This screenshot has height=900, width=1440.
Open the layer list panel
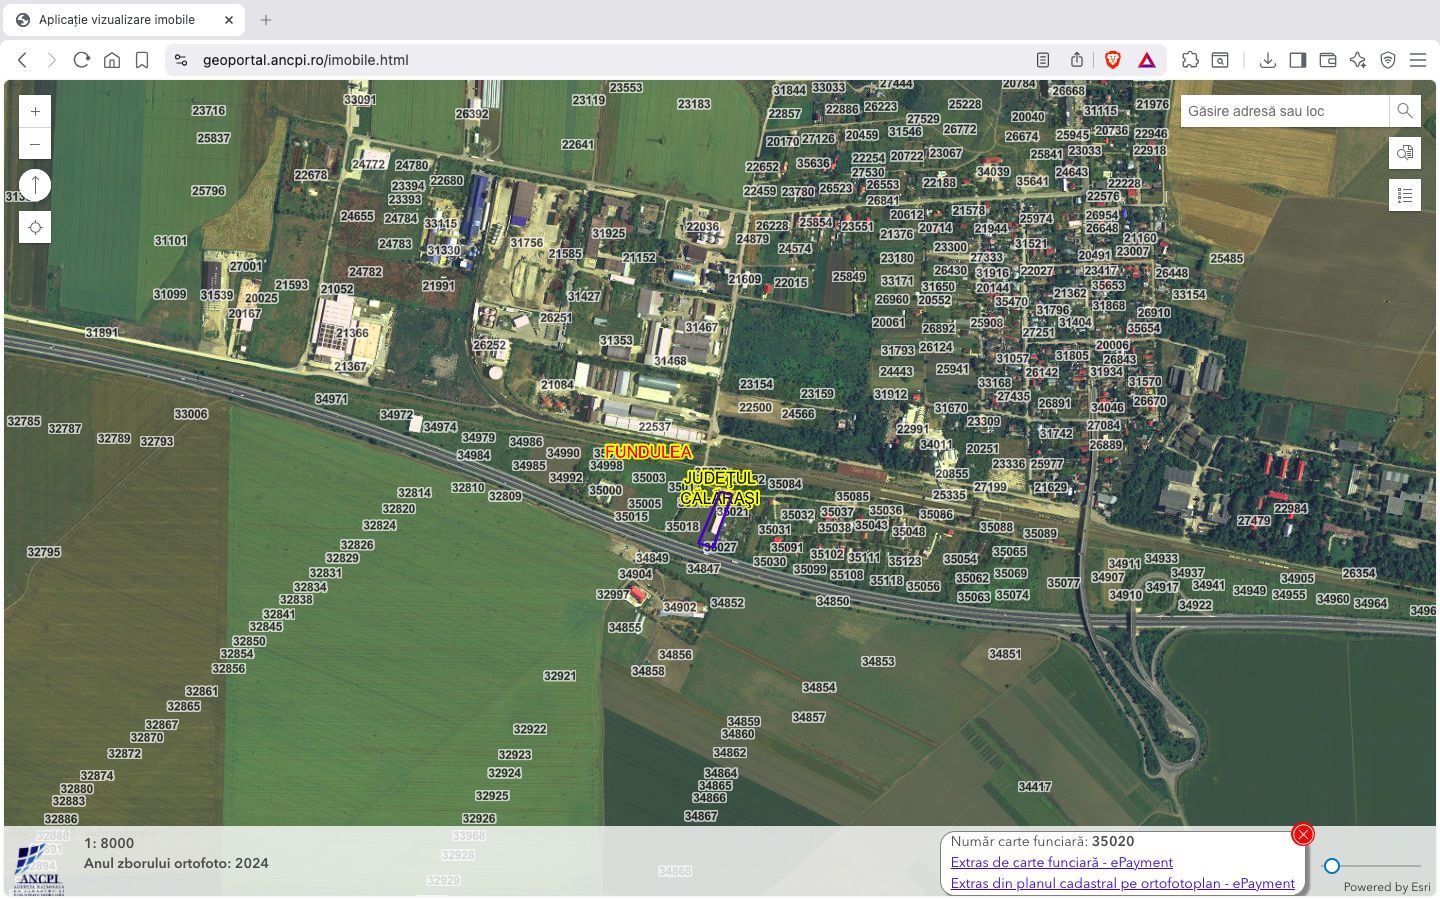point(1405,195)
